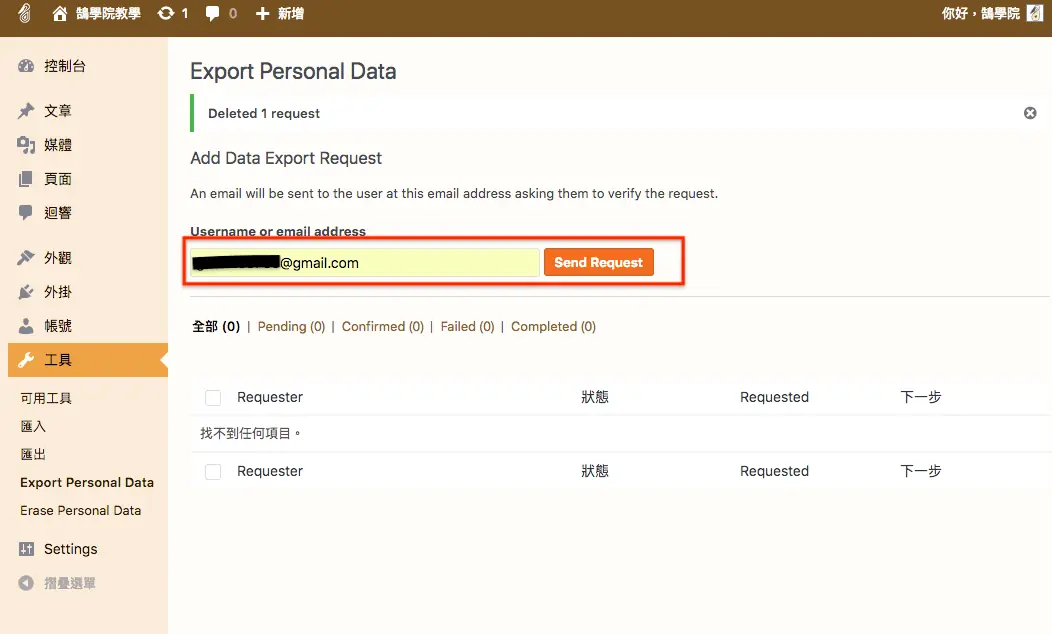Open Export Personal Data in the sidebar
The height and width of the screenshot is (634, 1052).
(x=87, y=482)
